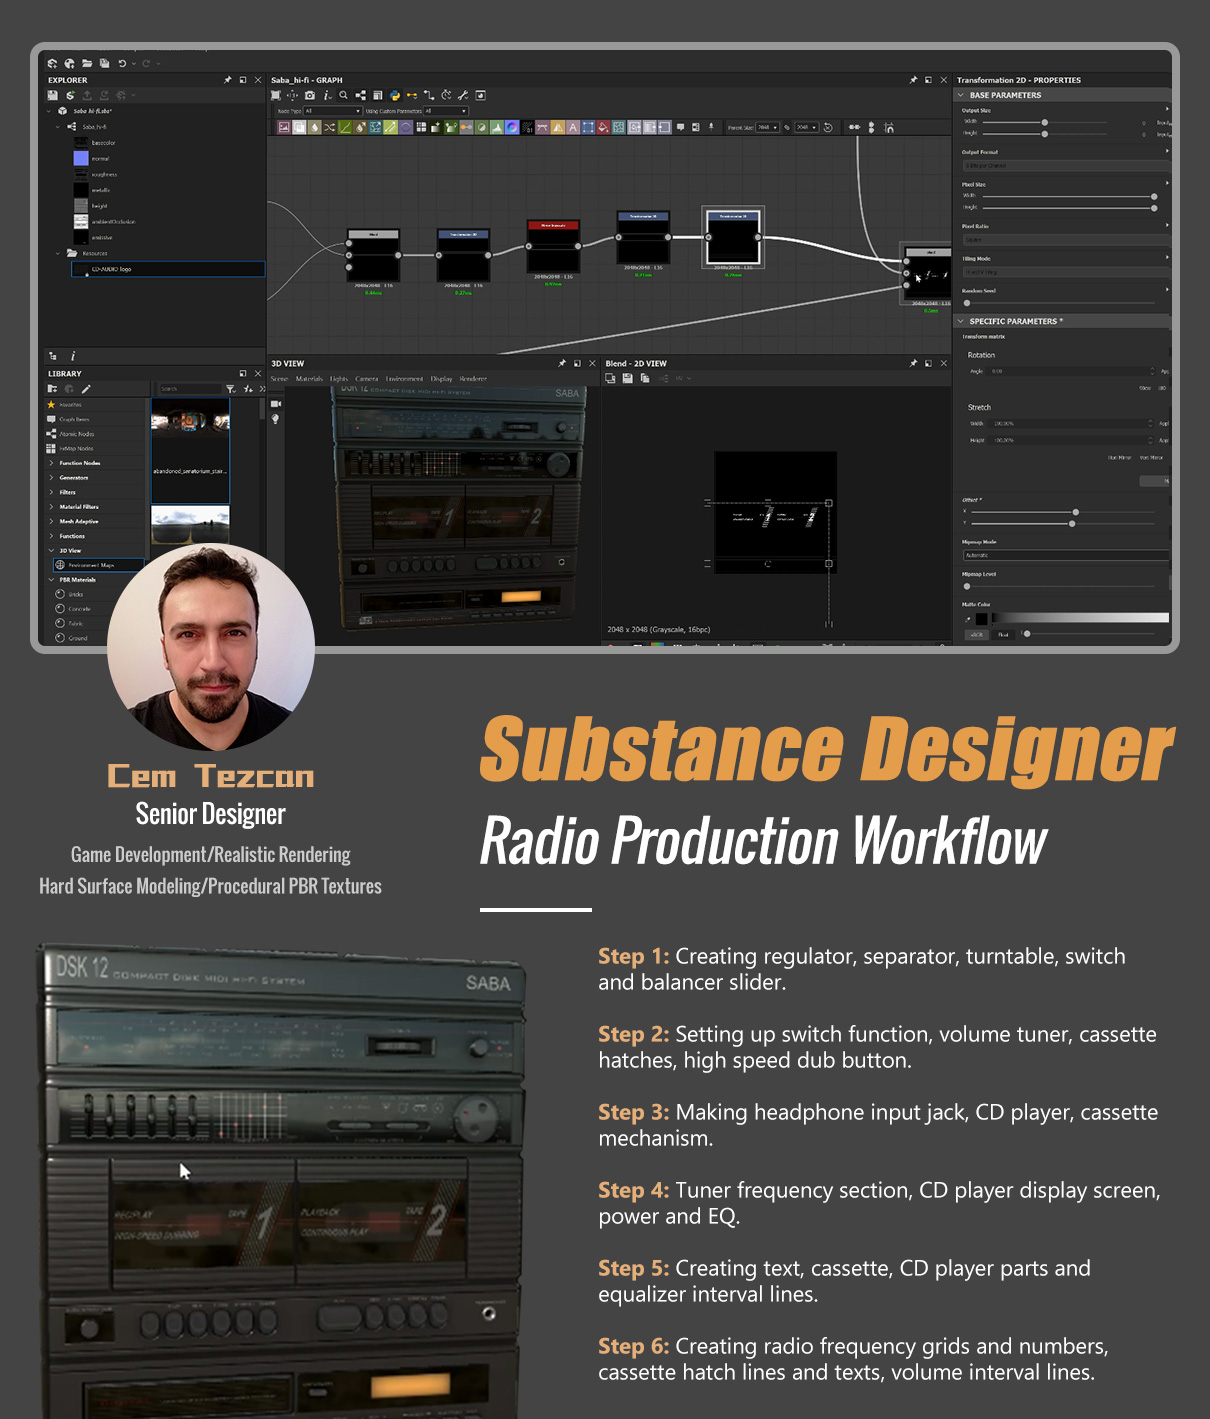
Task: Click the Bitmap node icon in node bar
Action: point(284,127)
